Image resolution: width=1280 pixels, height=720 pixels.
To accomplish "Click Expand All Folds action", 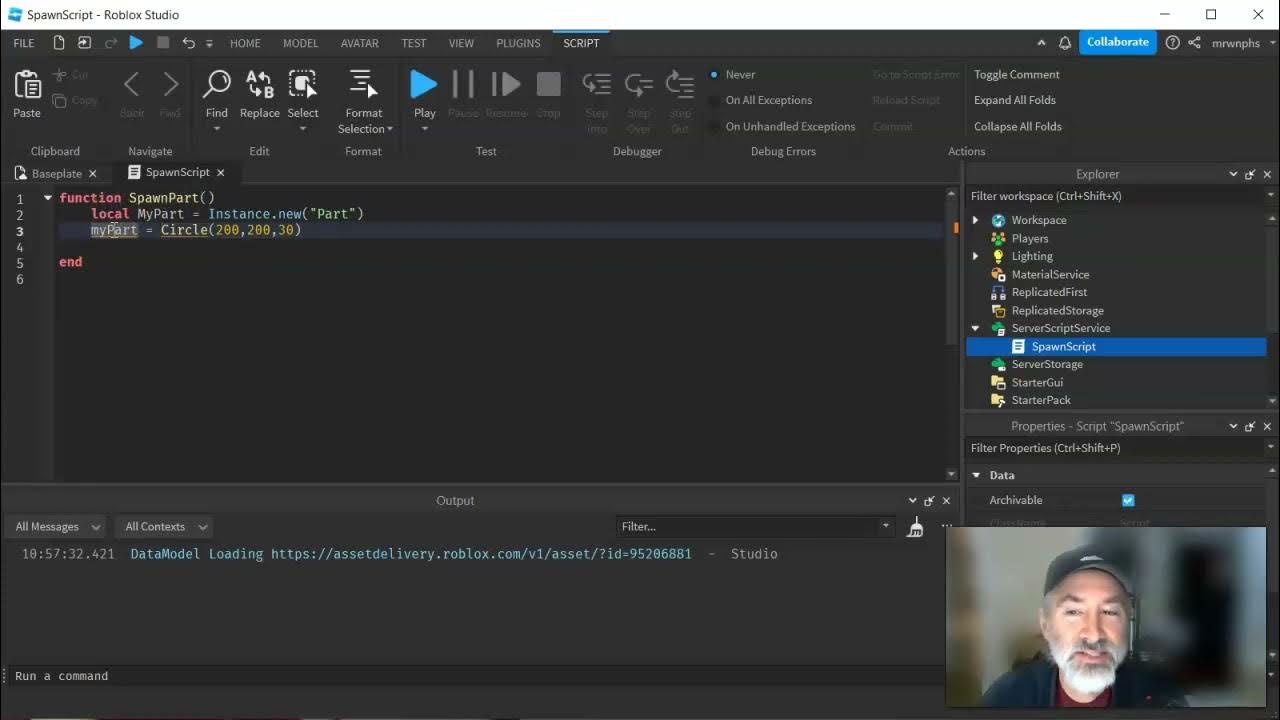I will coord(1015,100).
